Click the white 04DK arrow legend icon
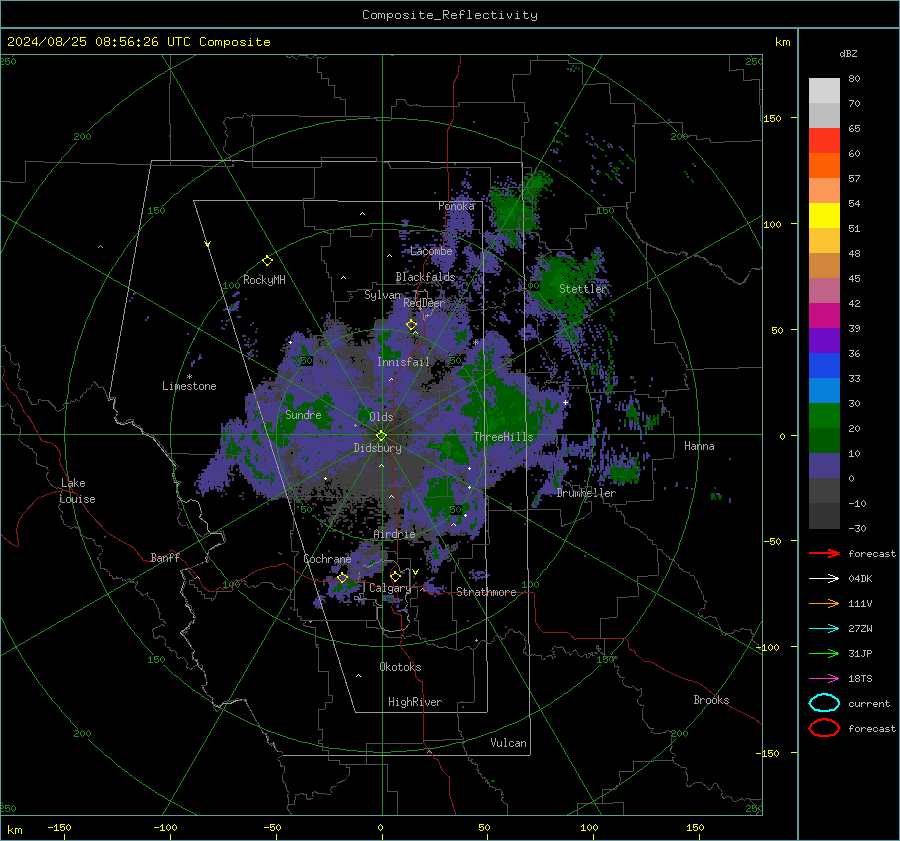Screen dimensions: 900x841 tap(824, 578)
